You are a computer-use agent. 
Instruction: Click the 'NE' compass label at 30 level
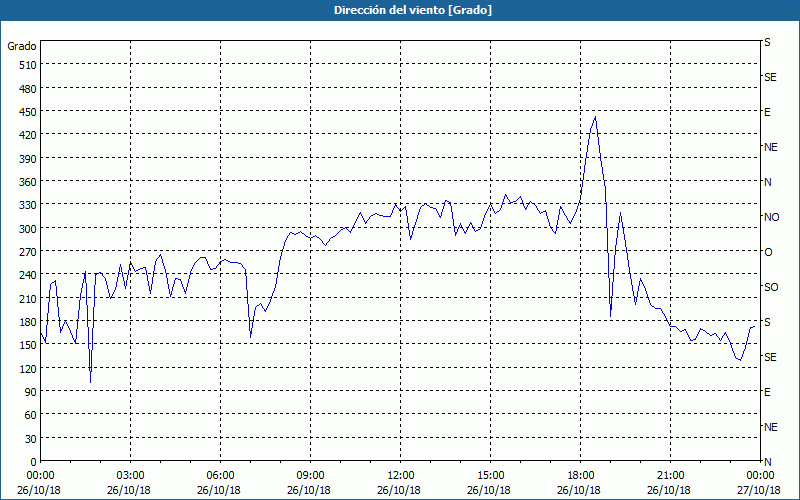[x=771, y=427]
